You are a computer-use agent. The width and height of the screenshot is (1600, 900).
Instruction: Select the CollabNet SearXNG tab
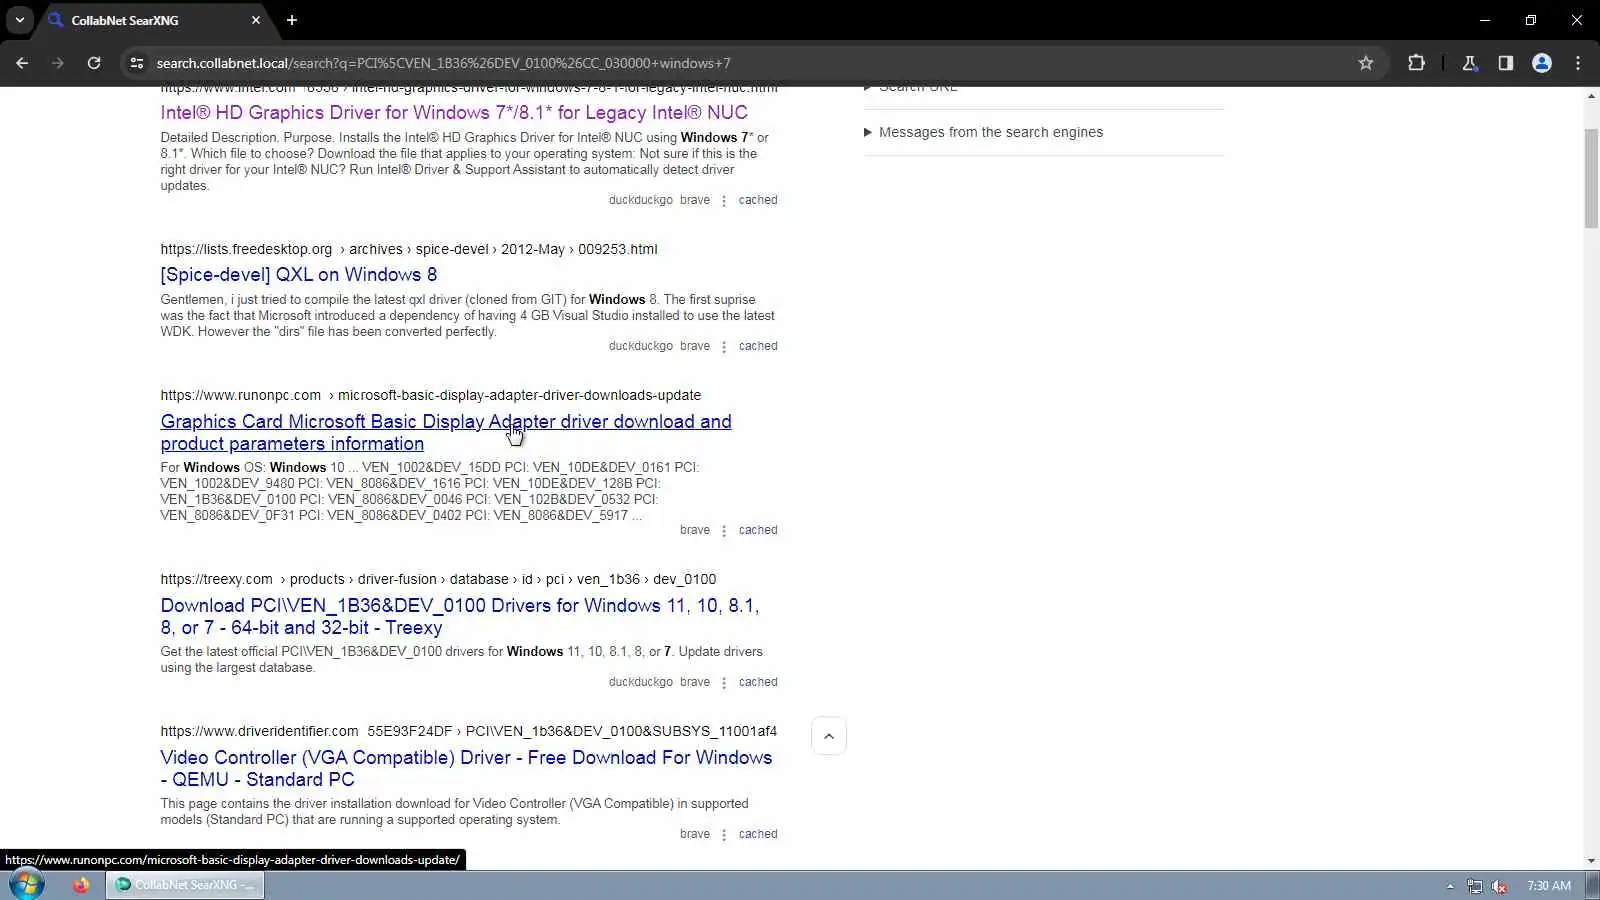(x=153, y=20)
